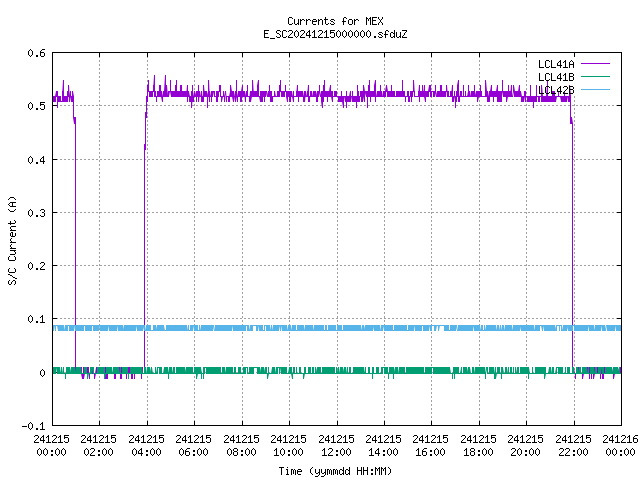
Task: Click the y-axis tick value 0.3
Action: point(36,213)
